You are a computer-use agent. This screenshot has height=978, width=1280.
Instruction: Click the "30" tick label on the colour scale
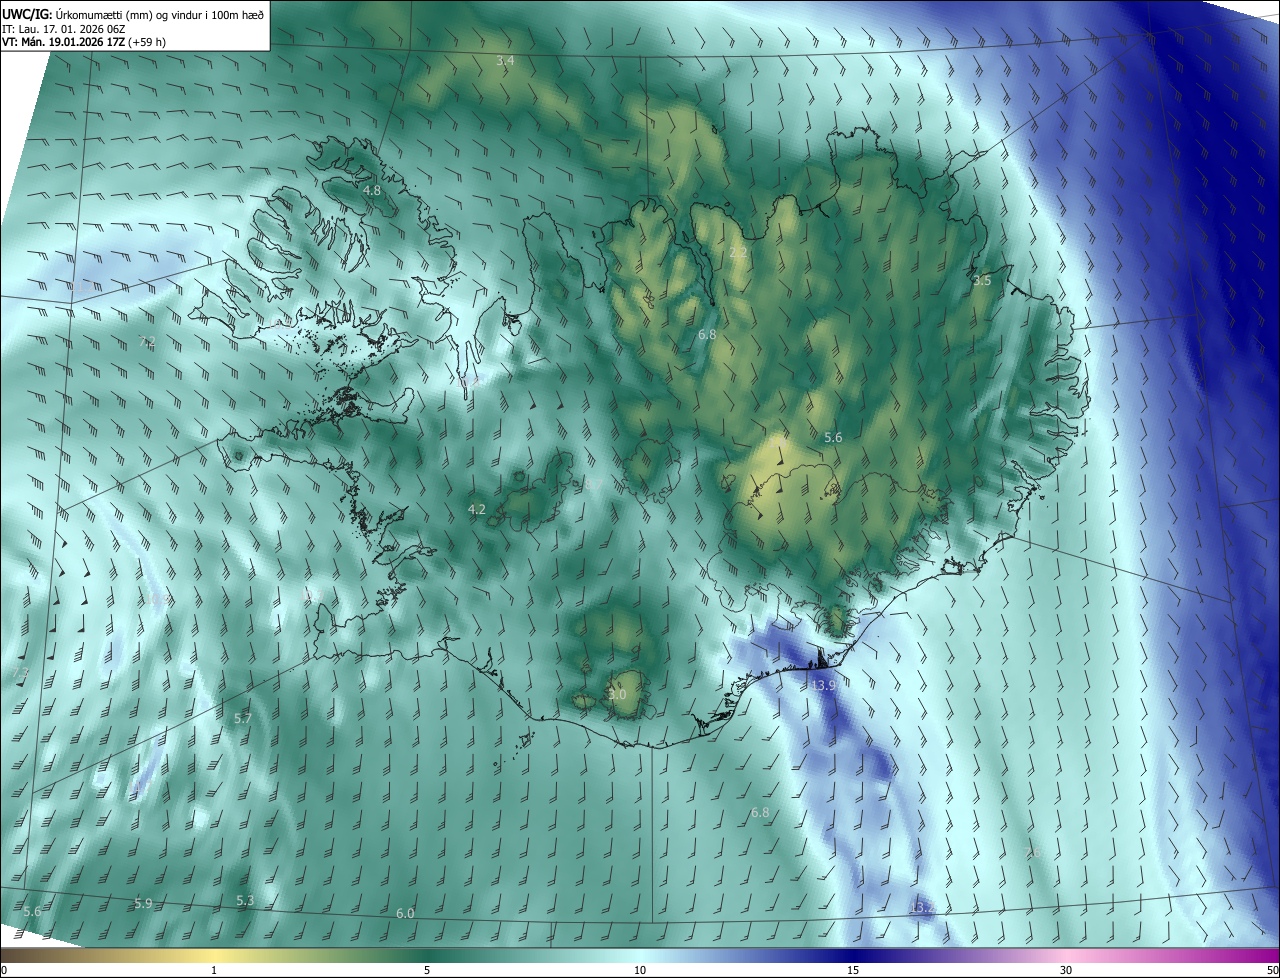click(1066, 970)
